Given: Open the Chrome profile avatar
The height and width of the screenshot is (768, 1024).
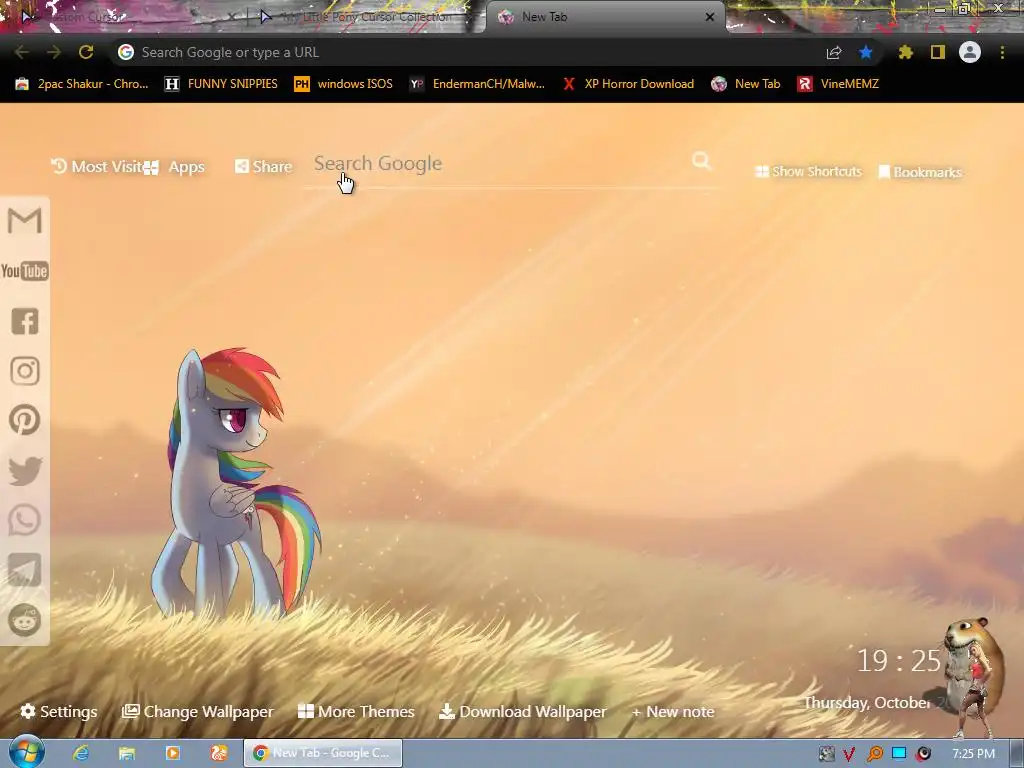Looking at the screenshot, I should (970, 52).
